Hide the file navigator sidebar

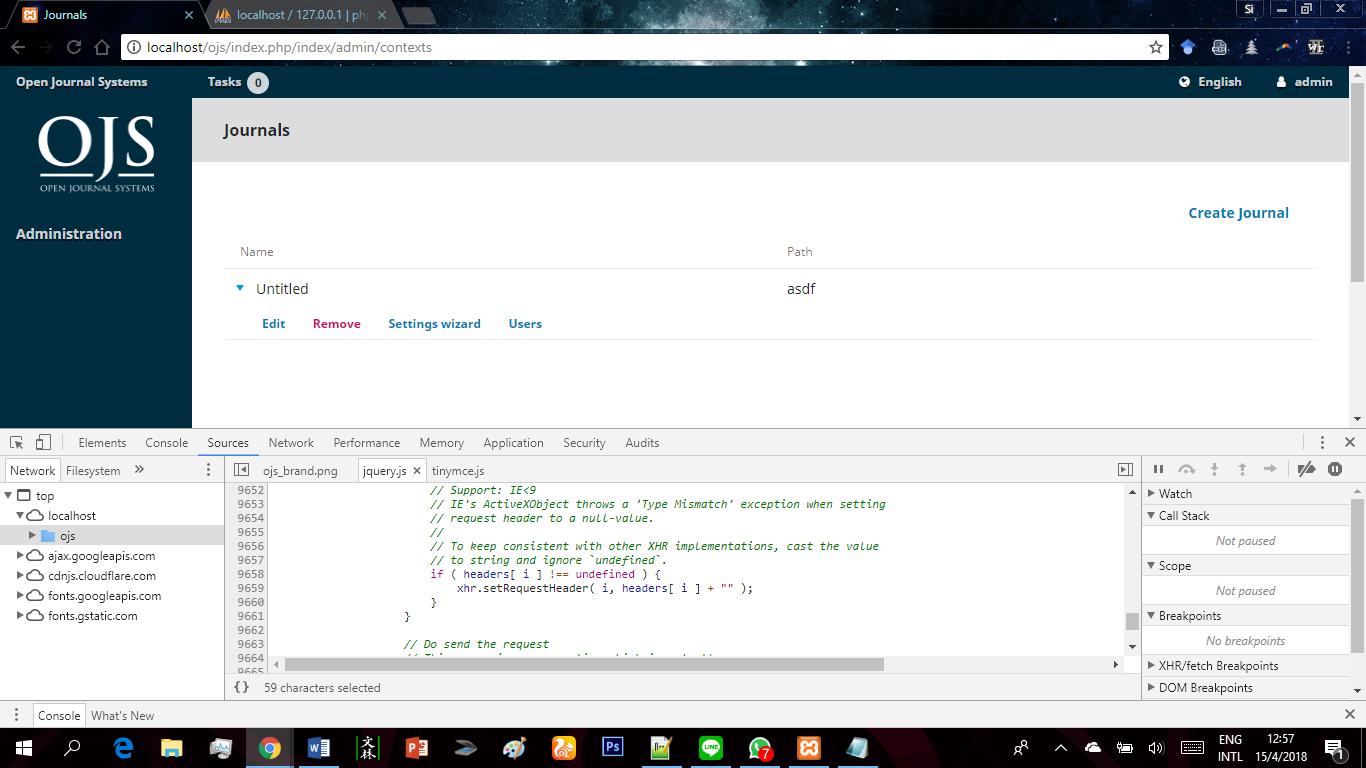point(241,470)
